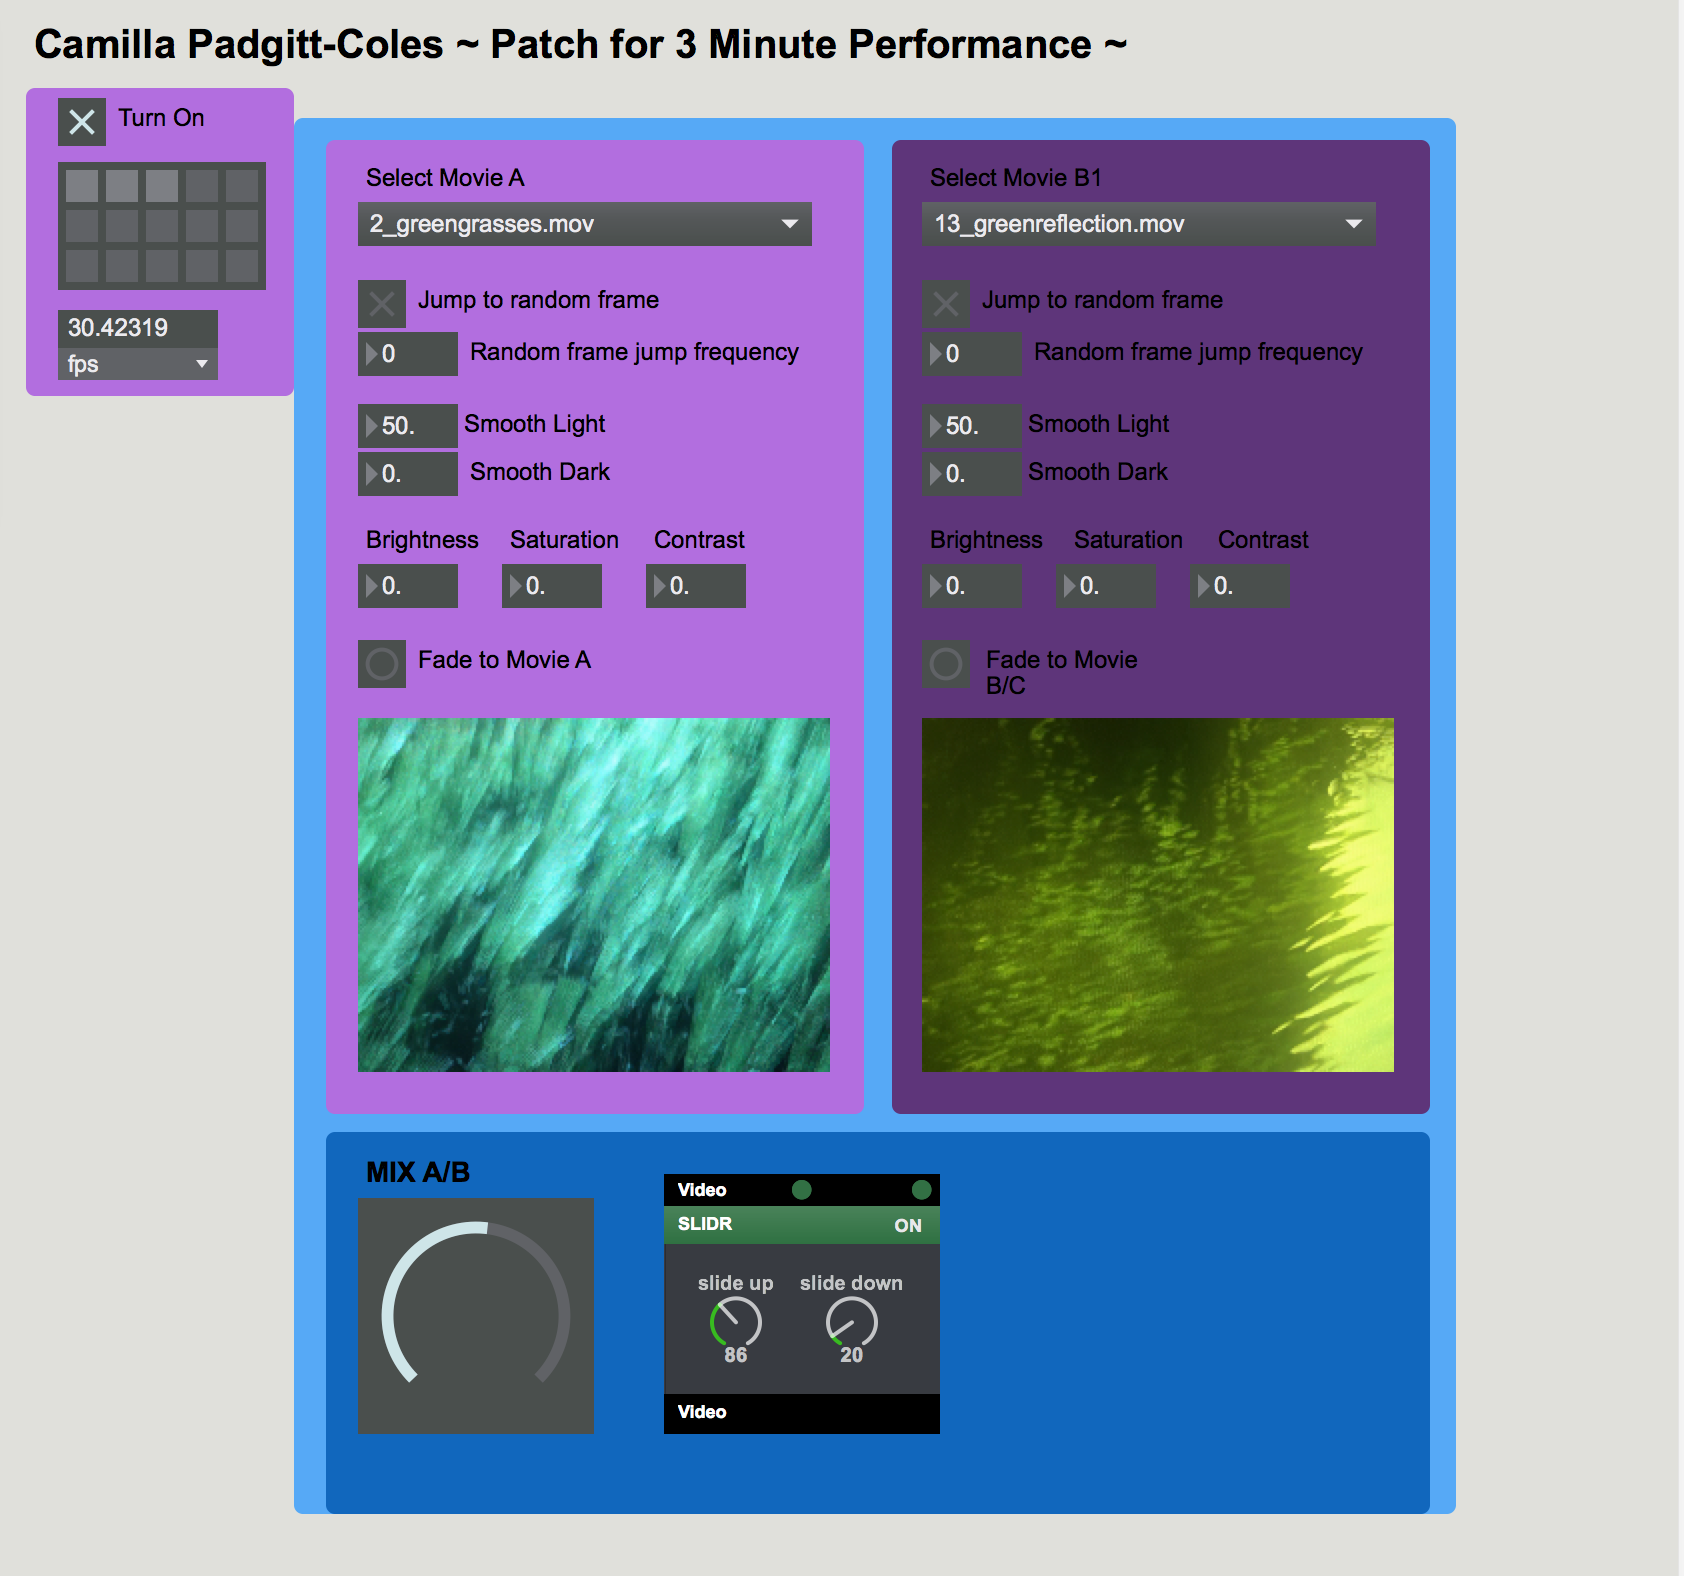The image size is (1684, 1576).
Task: Click Movie A Saturation number box
Action: [552, 586]
